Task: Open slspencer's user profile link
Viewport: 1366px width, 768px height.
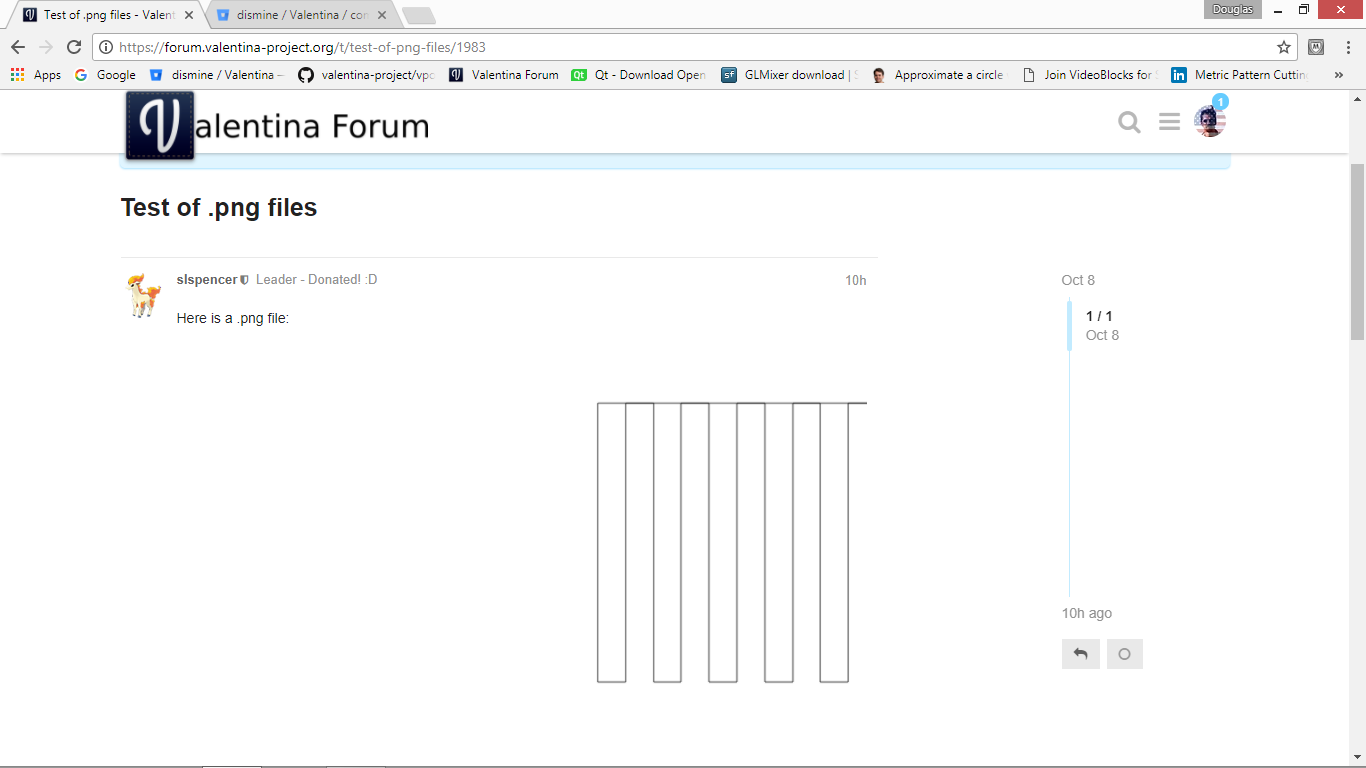Action: point(206,280)
